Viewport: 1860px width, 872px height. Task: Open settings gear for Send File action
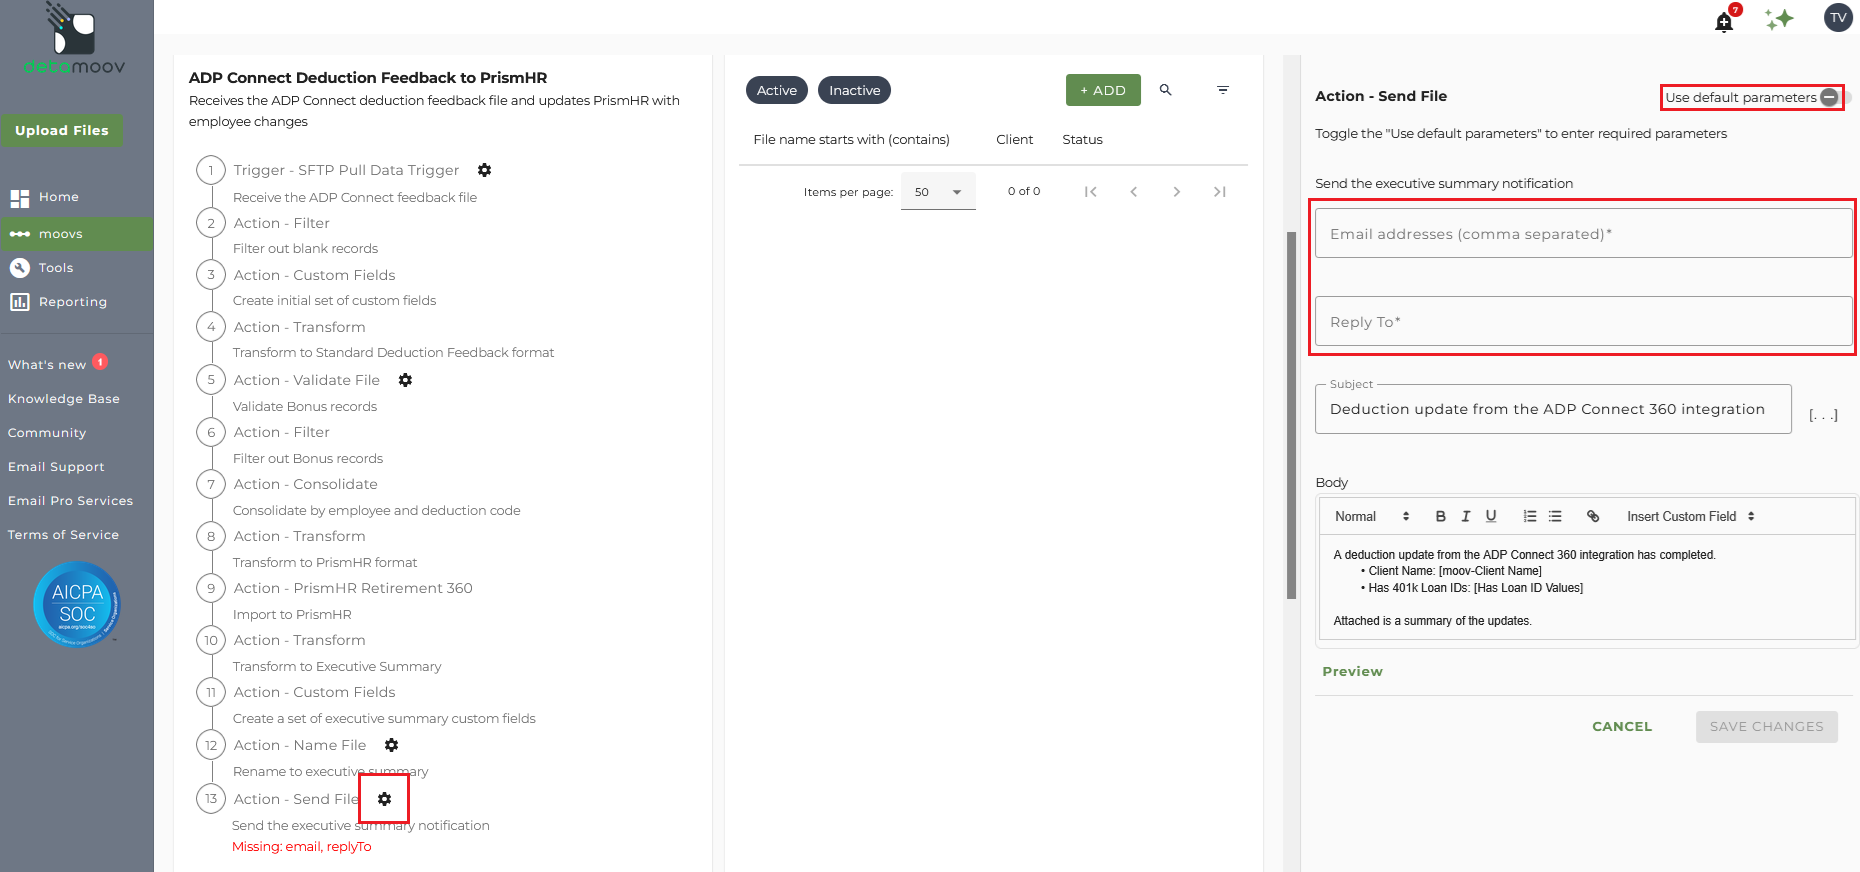pos(384,799)
